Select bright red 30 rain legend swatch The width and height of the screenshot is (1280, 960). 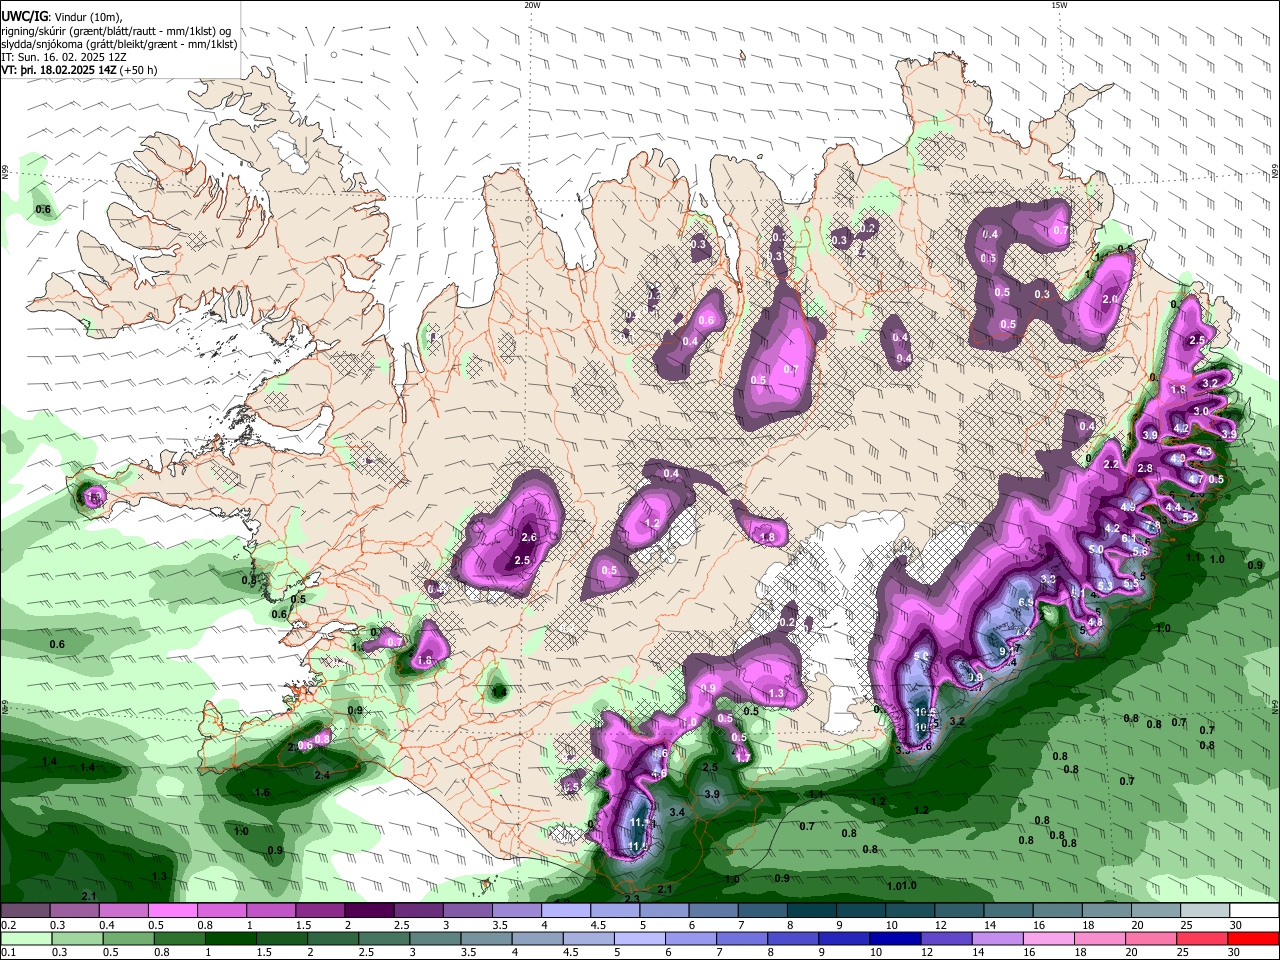[x=1254, y=938]
